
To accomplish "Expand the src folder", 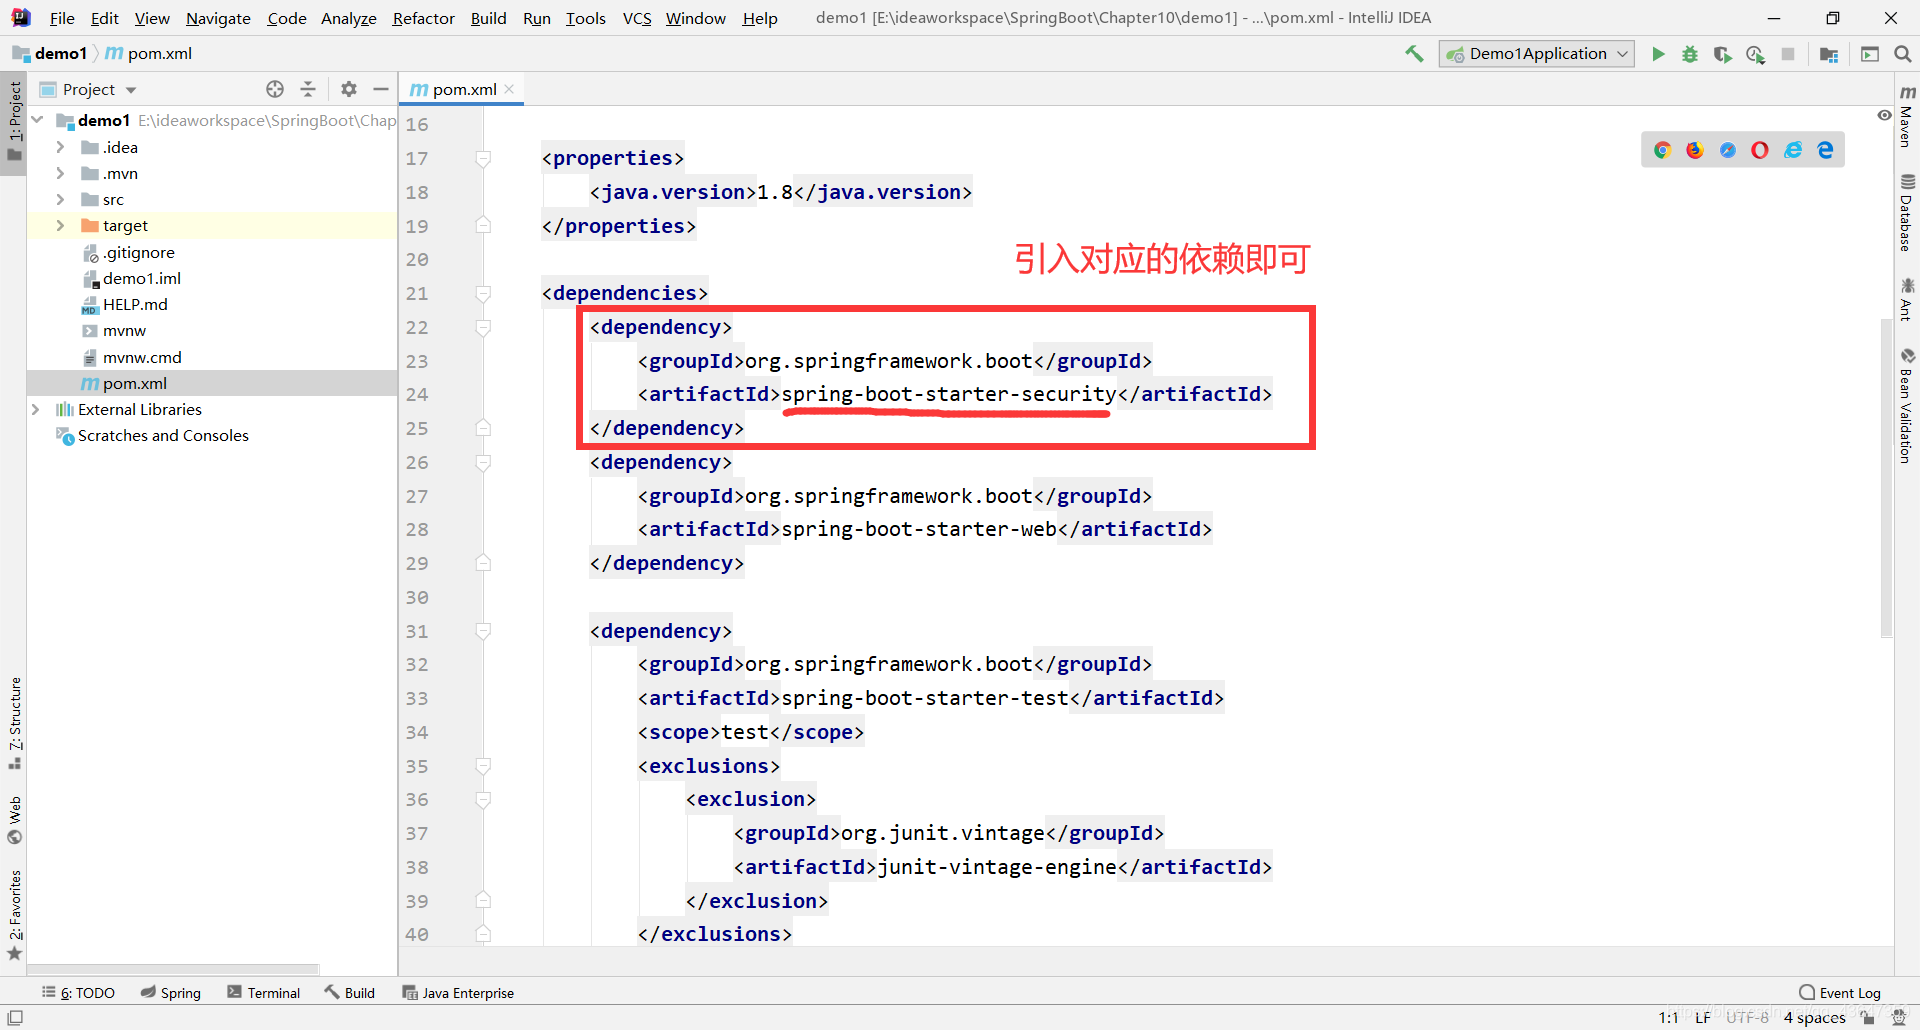I will coord(60,199).
